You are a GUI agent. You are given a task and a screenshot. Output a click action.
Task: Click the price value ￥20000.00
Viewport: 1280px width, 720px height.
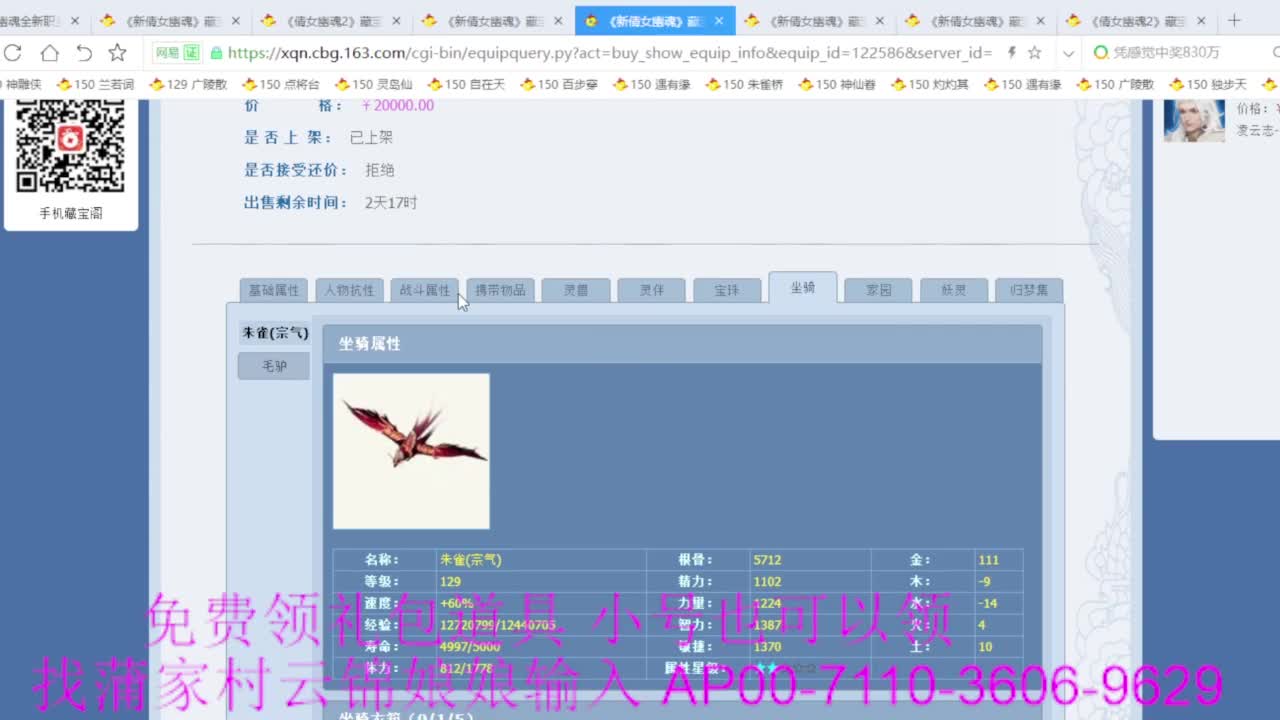point(397,105)
